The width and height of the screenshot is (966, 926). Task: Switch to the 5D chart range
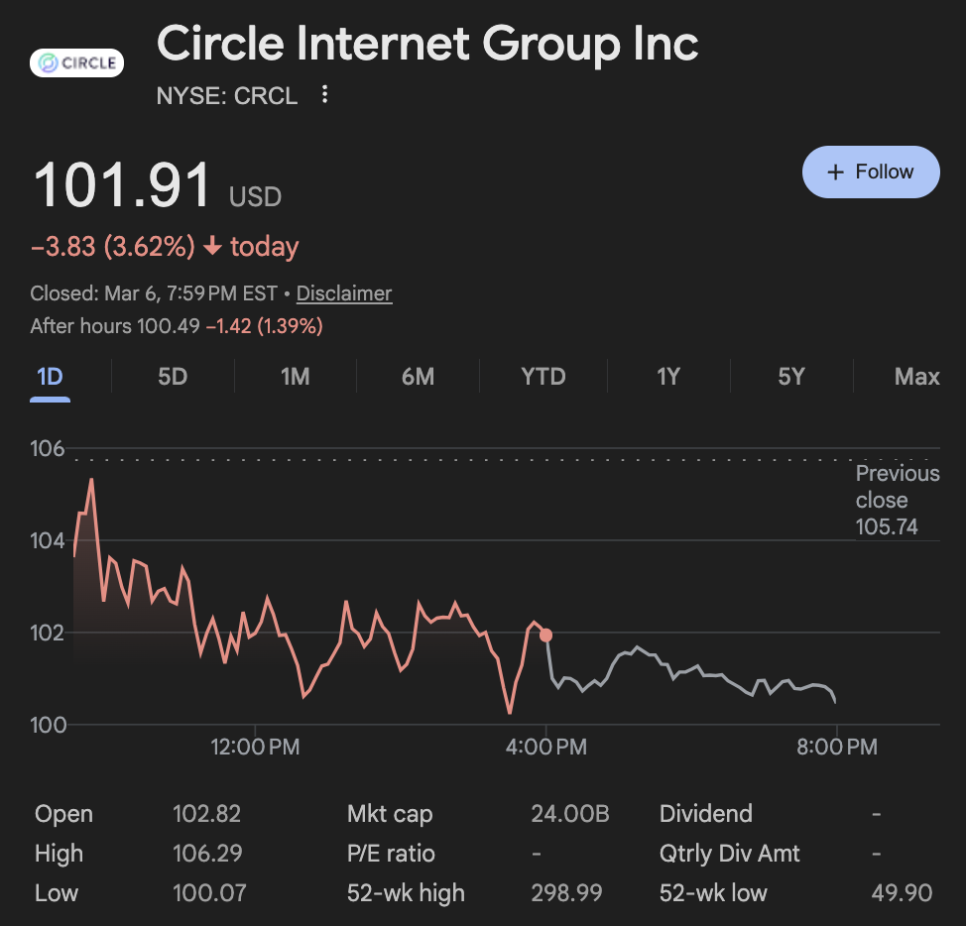[173, 377]
